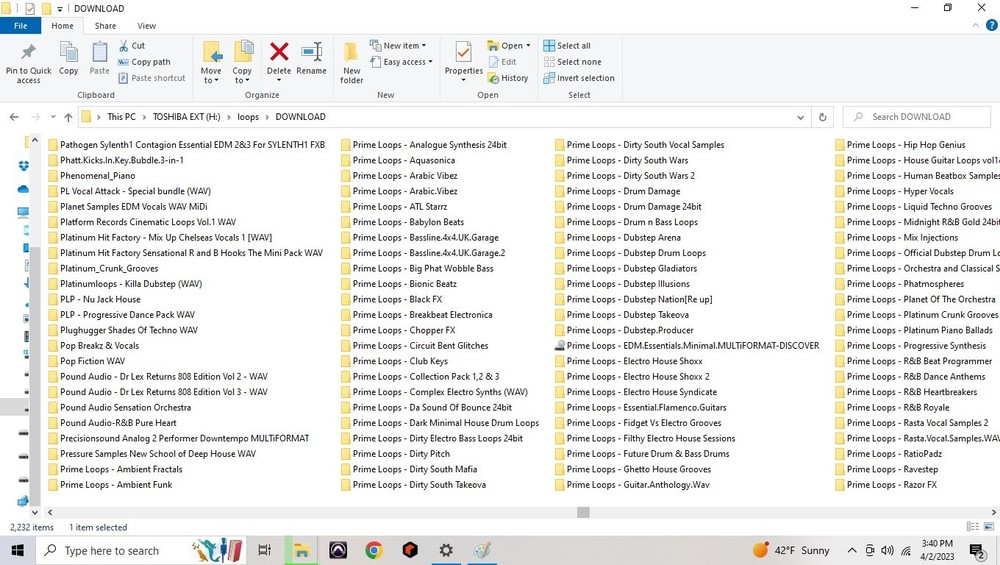Screen dimensions: 1000x565
Task: Open Copy to dropdown
Action: click(x=242, y=75)
